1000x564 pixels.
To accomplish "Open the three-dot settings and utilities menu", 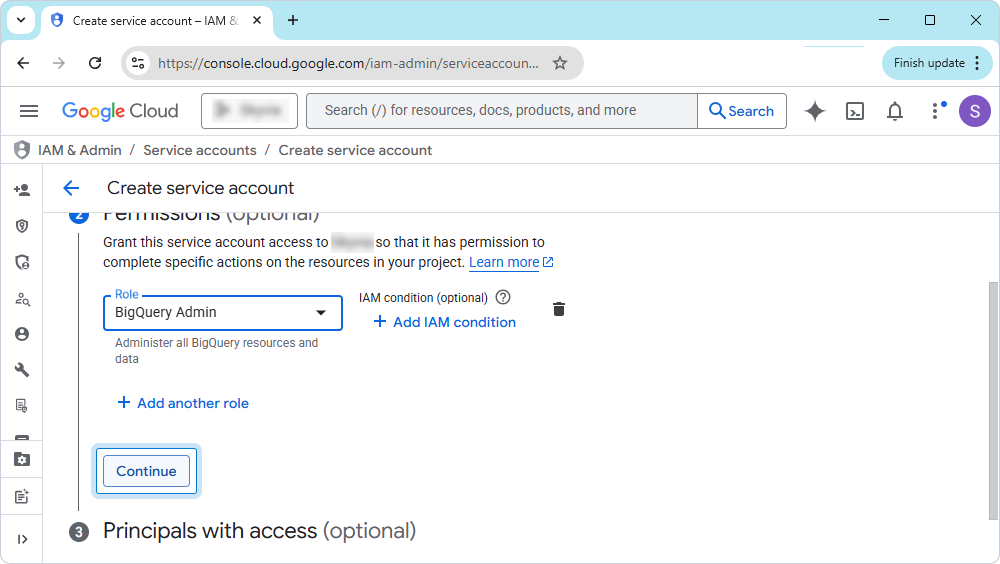I will 935,111.
